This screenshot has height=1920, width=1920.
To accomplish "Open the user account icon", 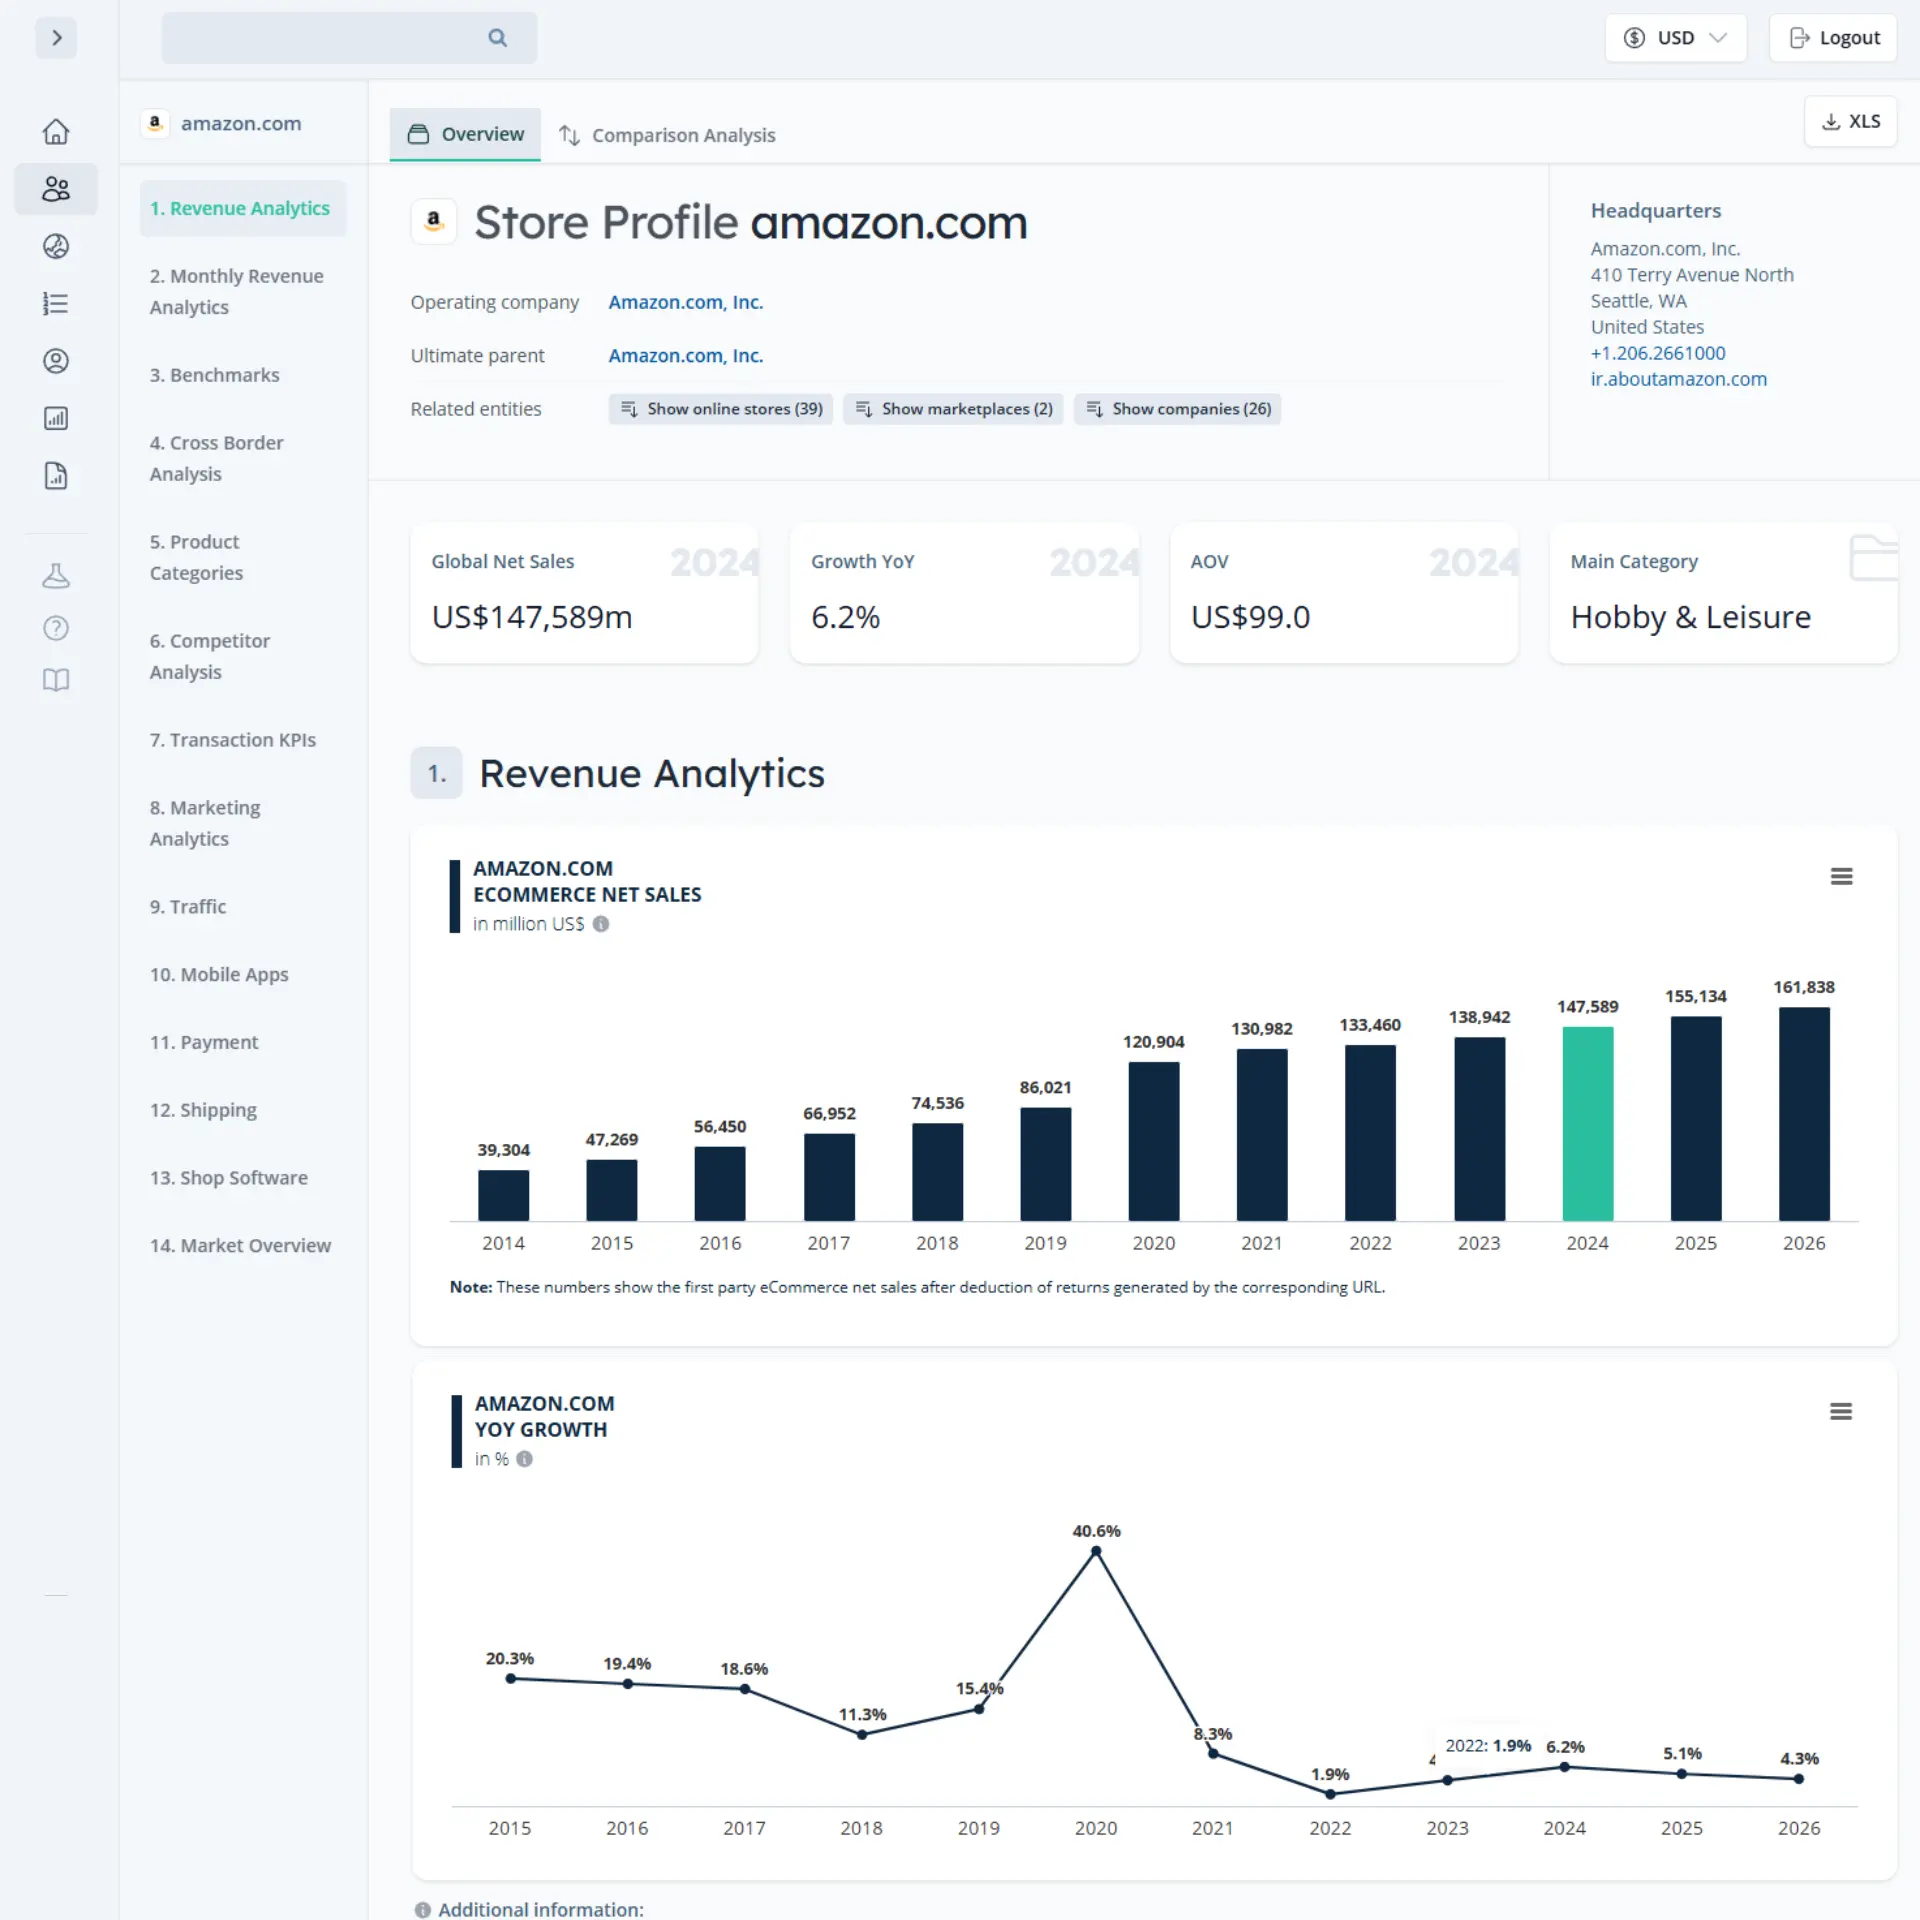I will [x=56, y=361].
